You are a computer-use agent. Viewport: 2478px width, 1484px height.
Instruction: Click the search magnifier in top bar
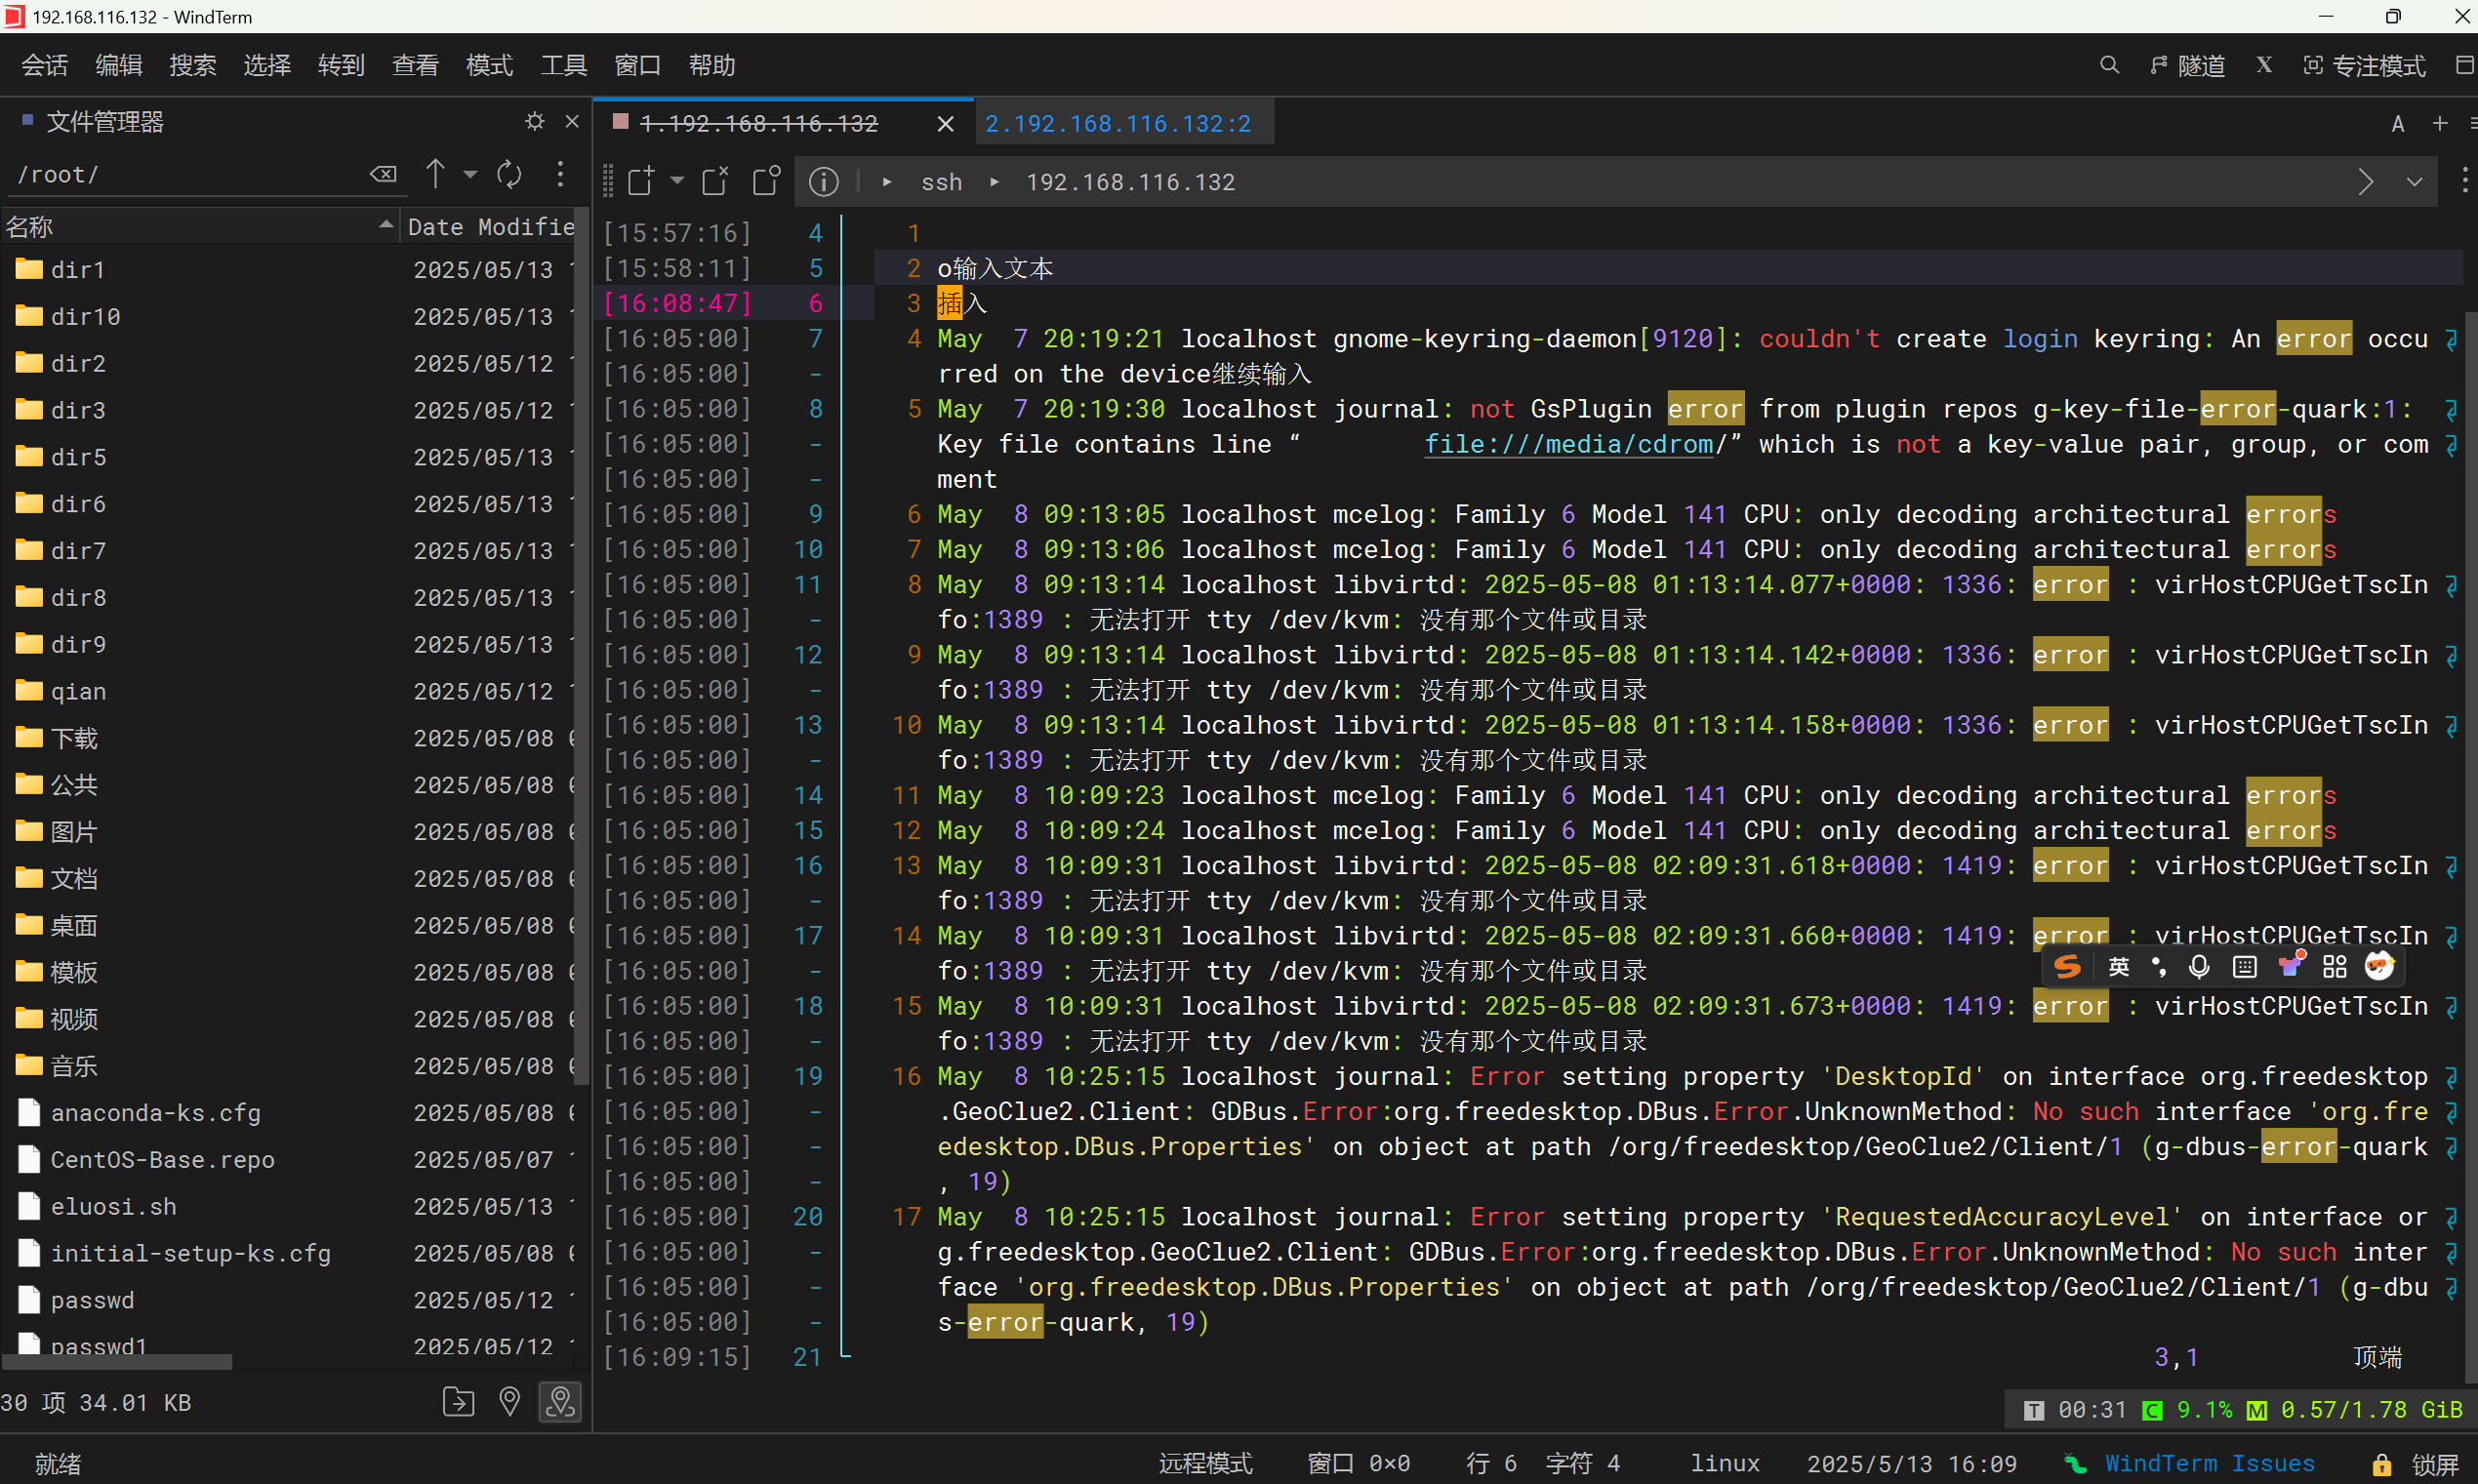tap(2109, 66)
